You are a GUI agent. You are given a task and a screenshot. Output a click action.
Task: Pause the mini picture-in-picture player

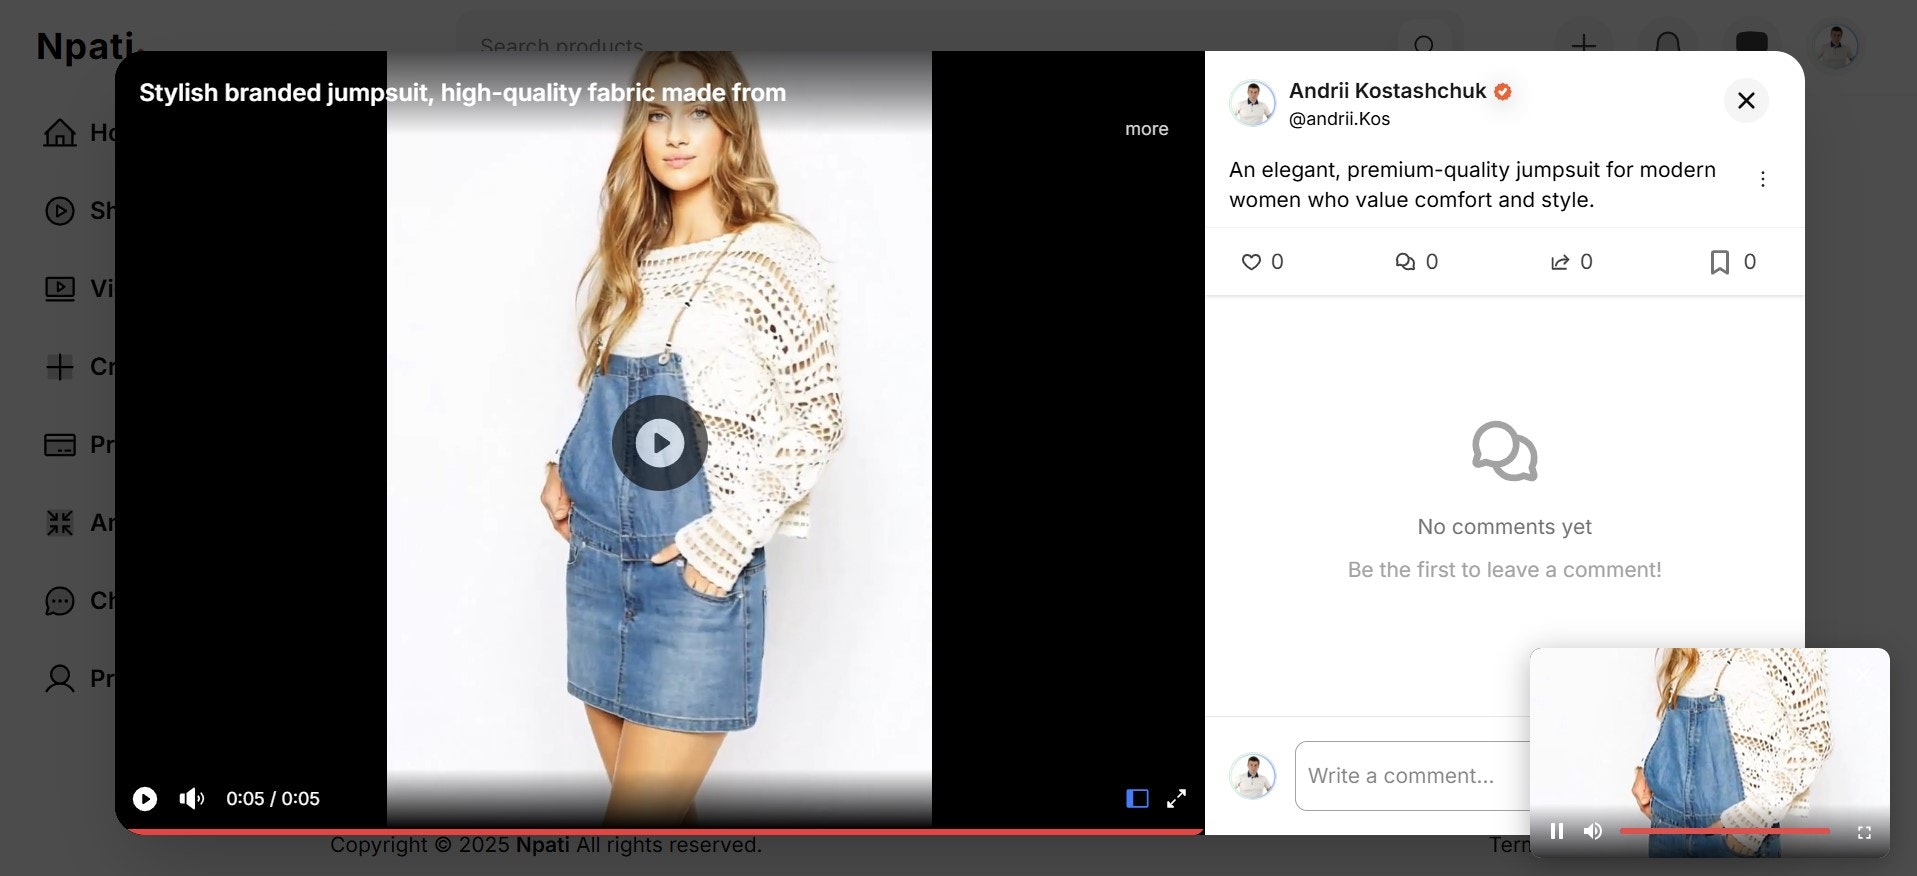[x=1557, y=831]
